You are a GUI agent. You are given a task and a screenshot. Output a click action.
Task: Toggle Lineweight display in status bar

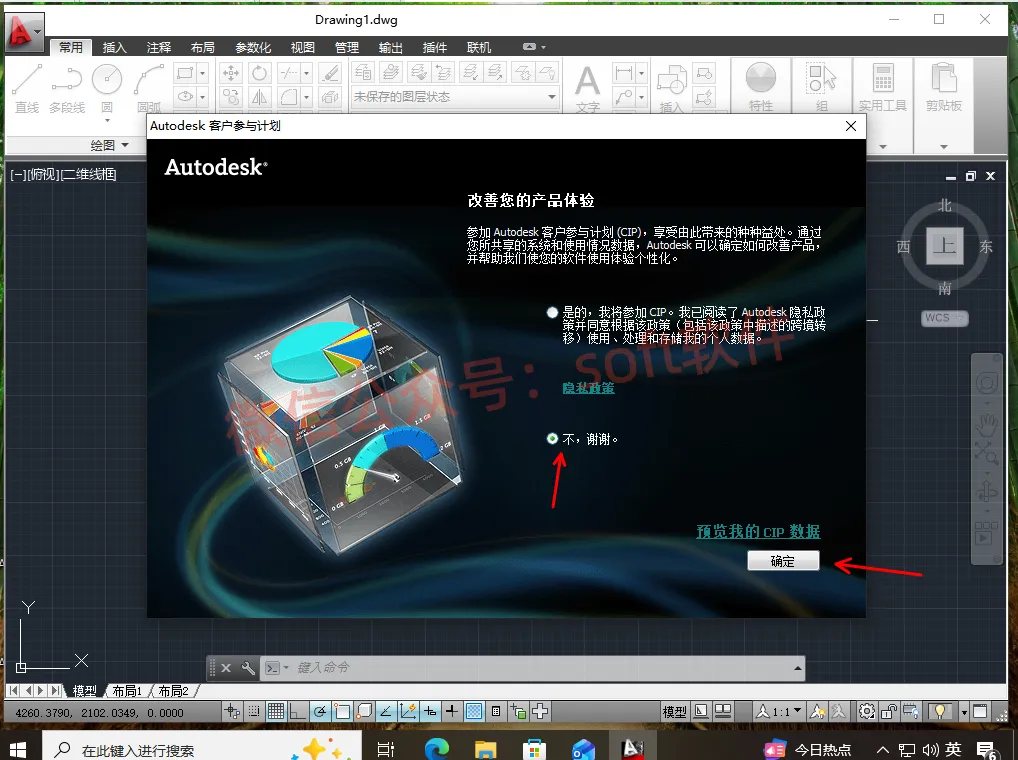(452, 712)
